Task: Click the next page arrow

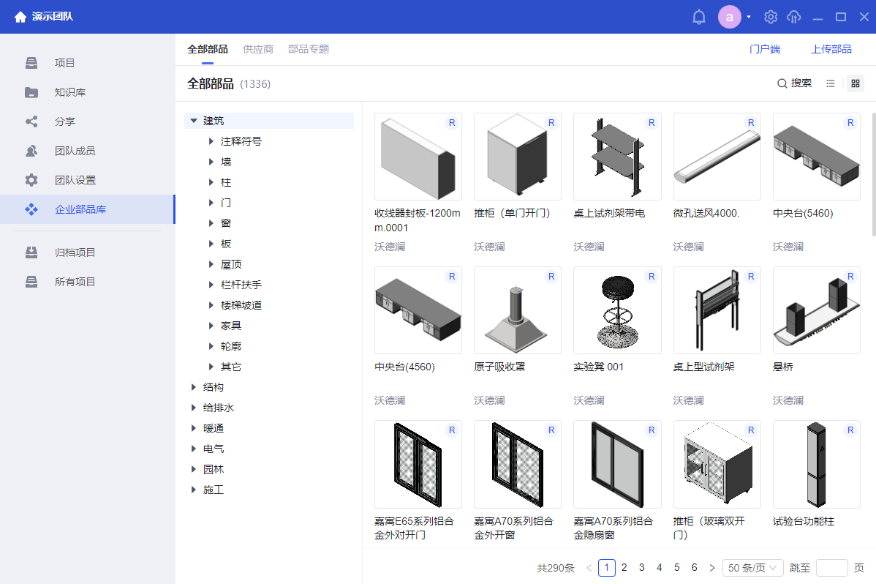Action: coord(712,568)
